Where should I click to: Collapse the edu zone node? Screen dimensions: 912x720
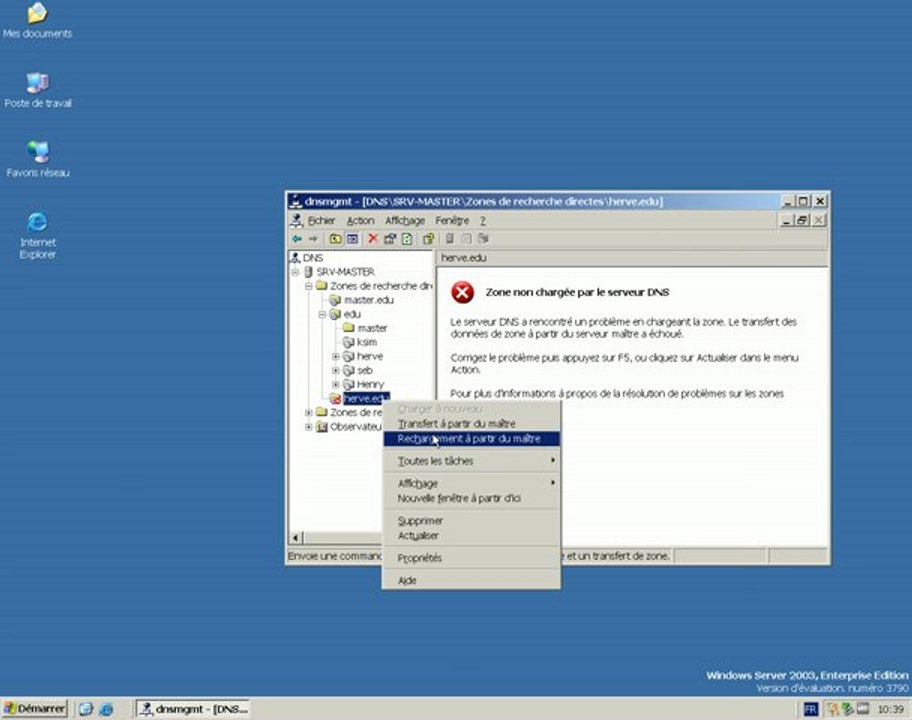(x=322, y=314)
